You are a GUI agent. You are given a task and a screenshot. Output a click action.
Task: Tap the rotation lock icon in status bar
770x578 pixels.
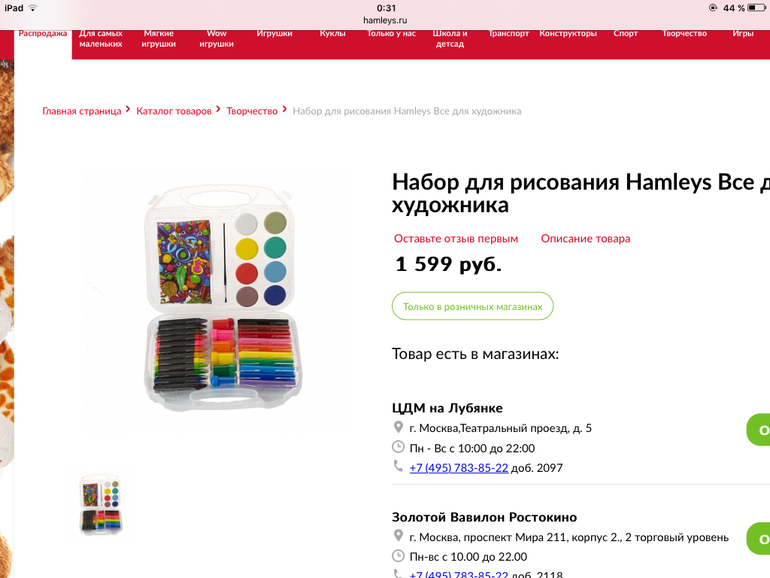click(x=713, y=8)
